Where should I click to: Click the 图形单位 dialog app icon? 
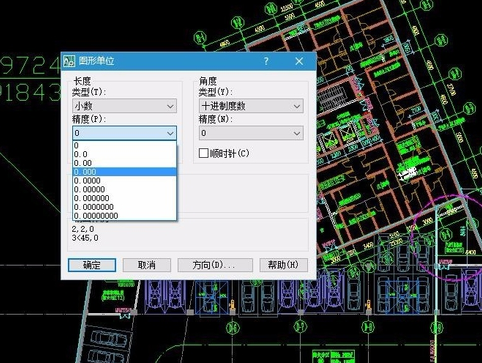[69, 61]
